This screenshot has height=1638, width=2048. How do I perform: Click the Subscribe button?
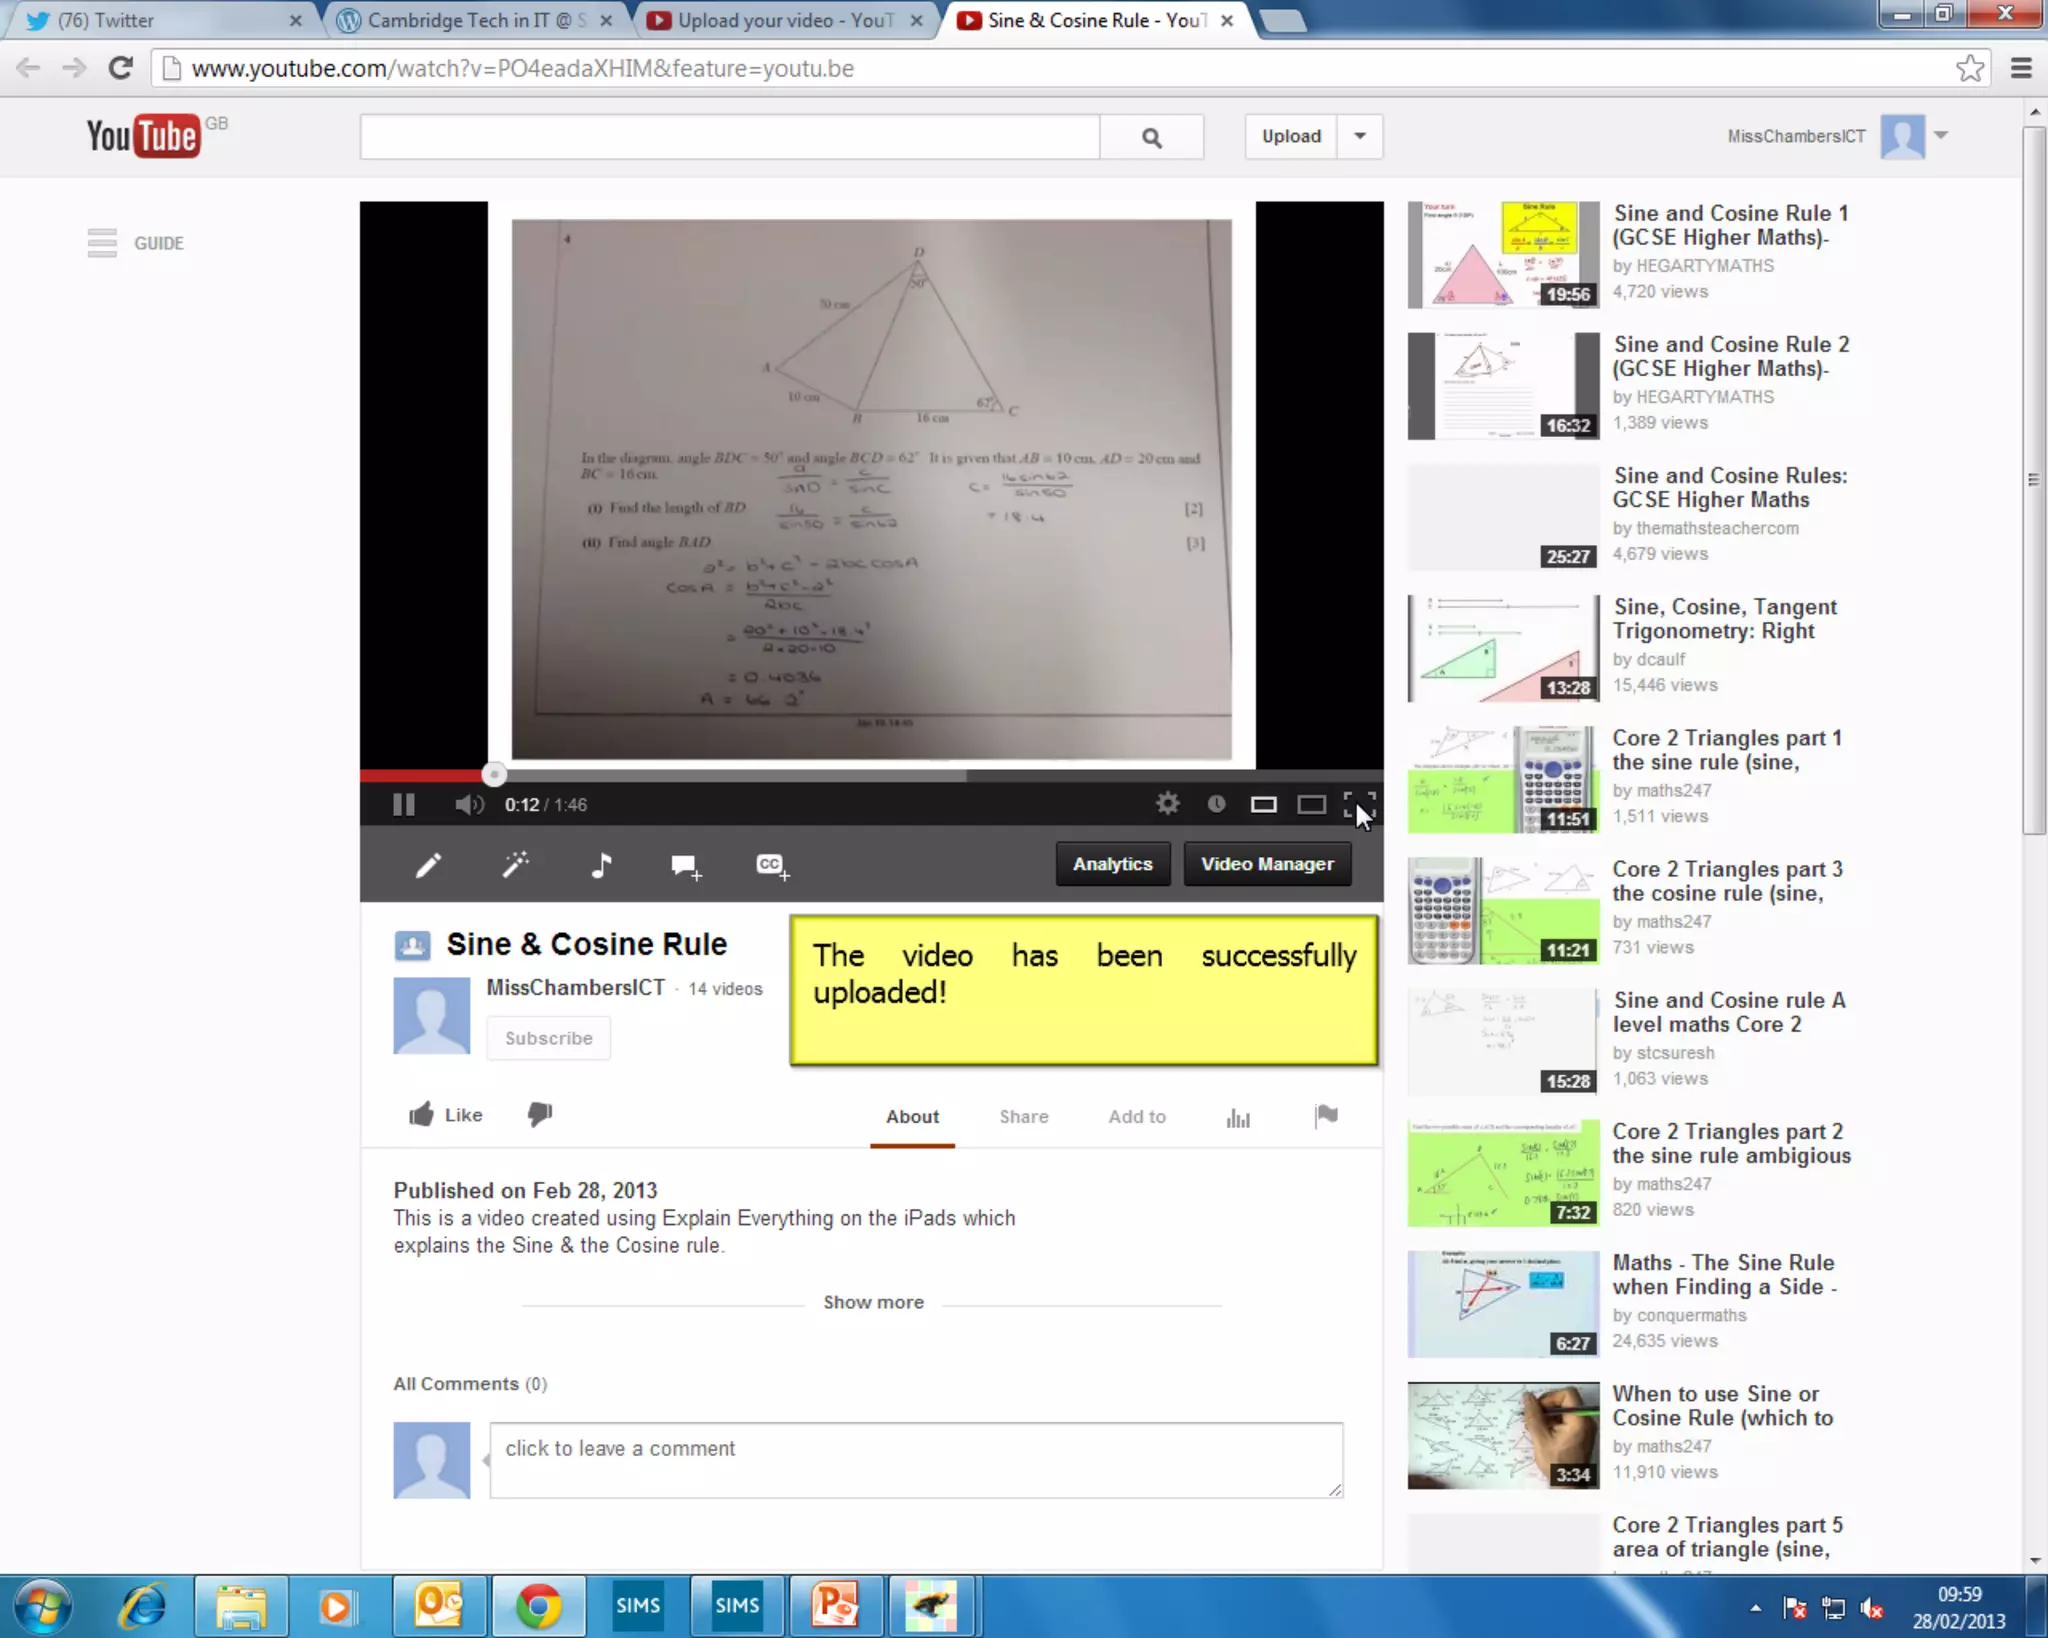549,1038
